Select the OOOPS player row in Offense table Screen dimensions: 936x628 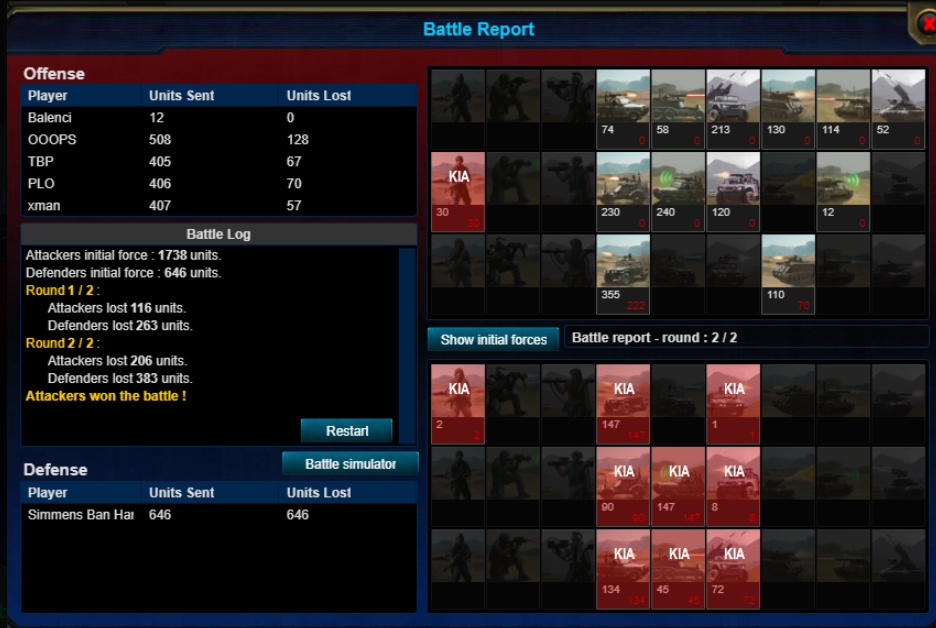tap(218, 140)
